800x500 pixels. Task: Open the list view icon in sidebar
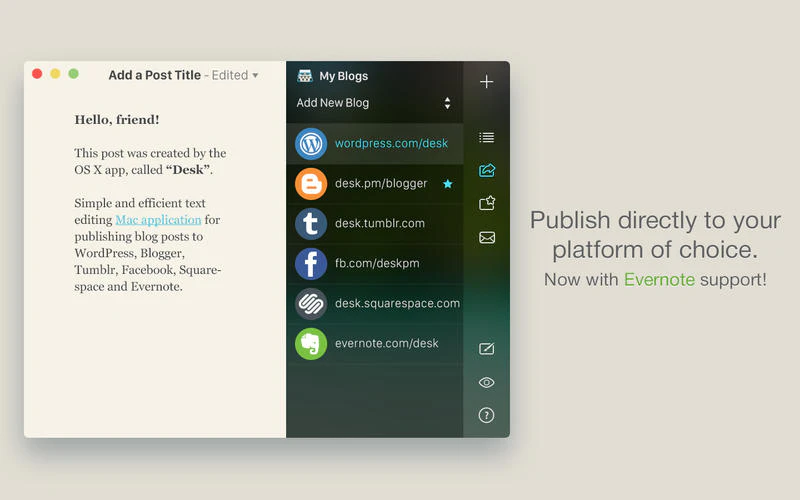[486, 137]
